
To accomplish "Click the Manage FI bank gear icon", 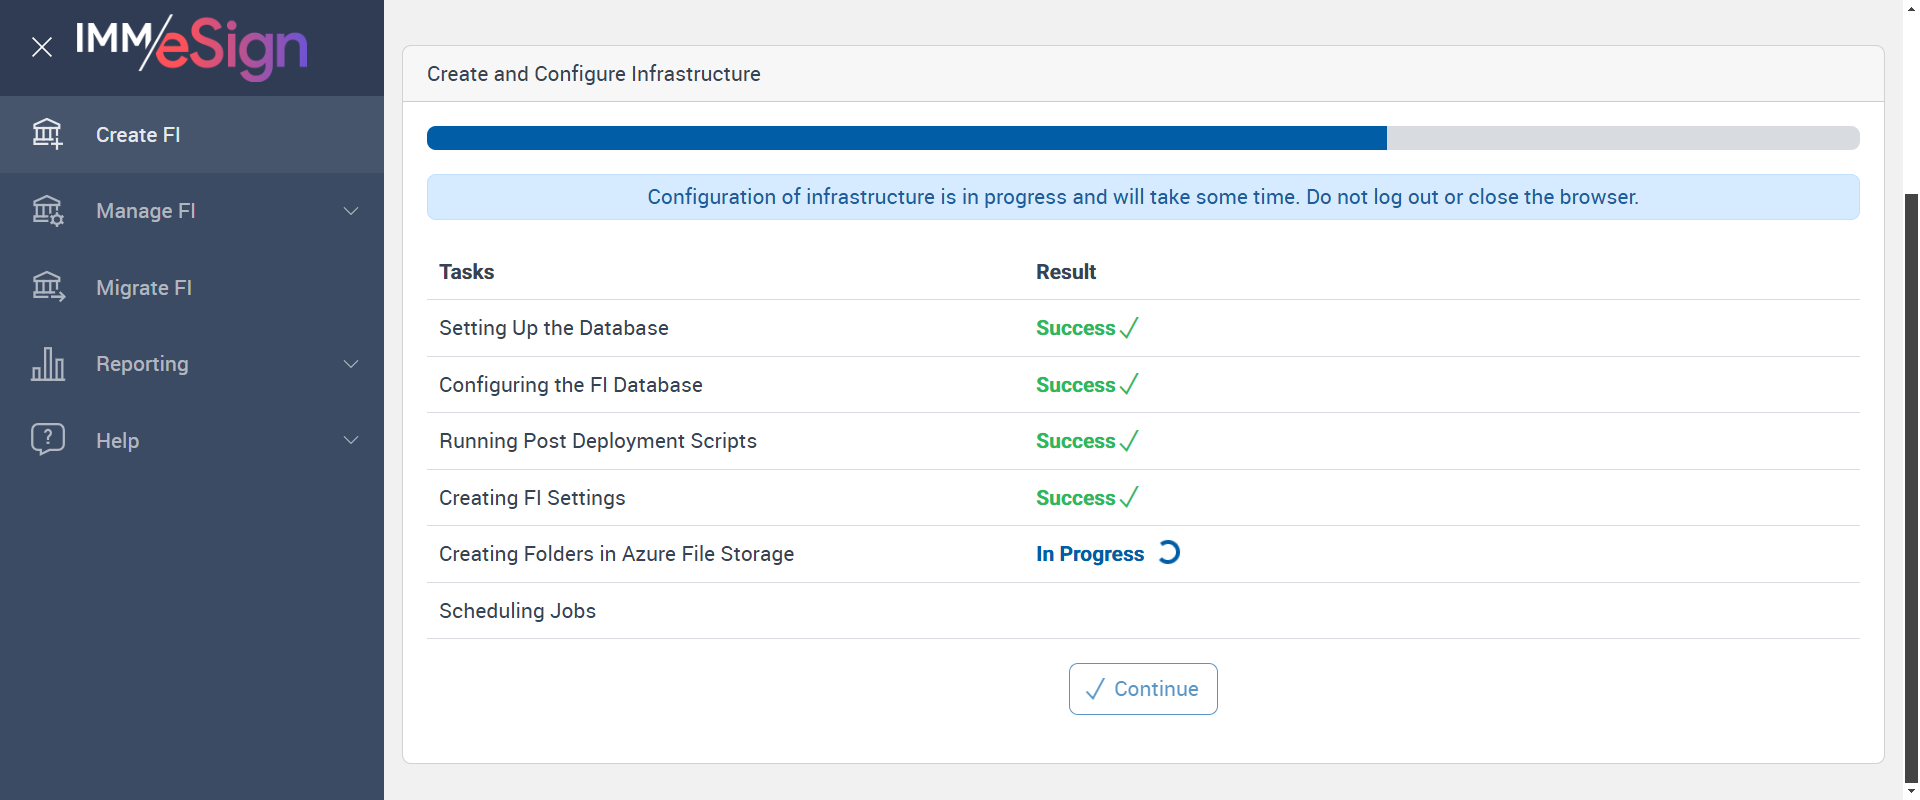I will coord(47,211).
